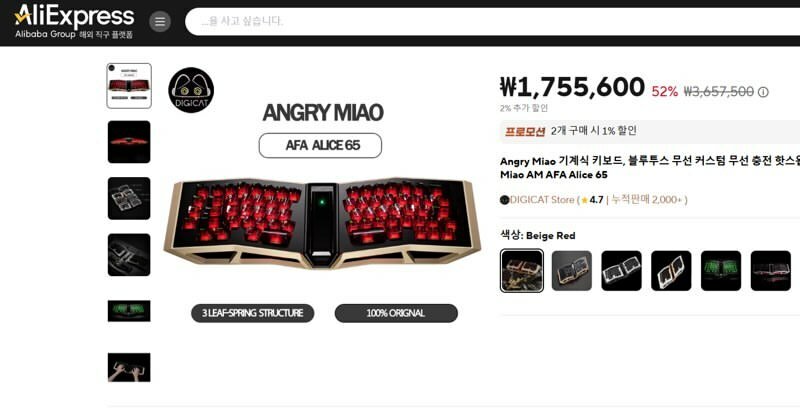This screenshot has width=800, height=409.
Task: Select the exploded-parts keyboard thumbnail
Action: pos(129,198)
